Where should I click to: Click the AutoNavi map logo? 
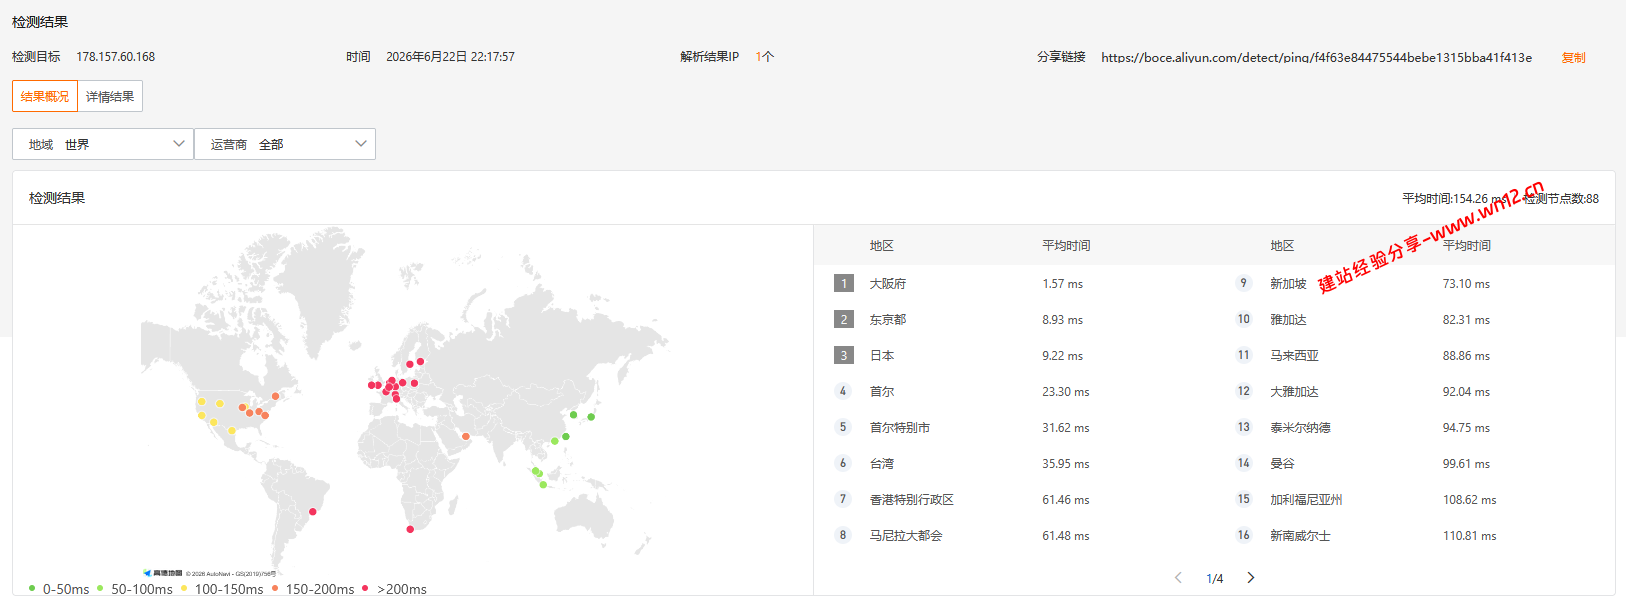(x=163, y=573)
